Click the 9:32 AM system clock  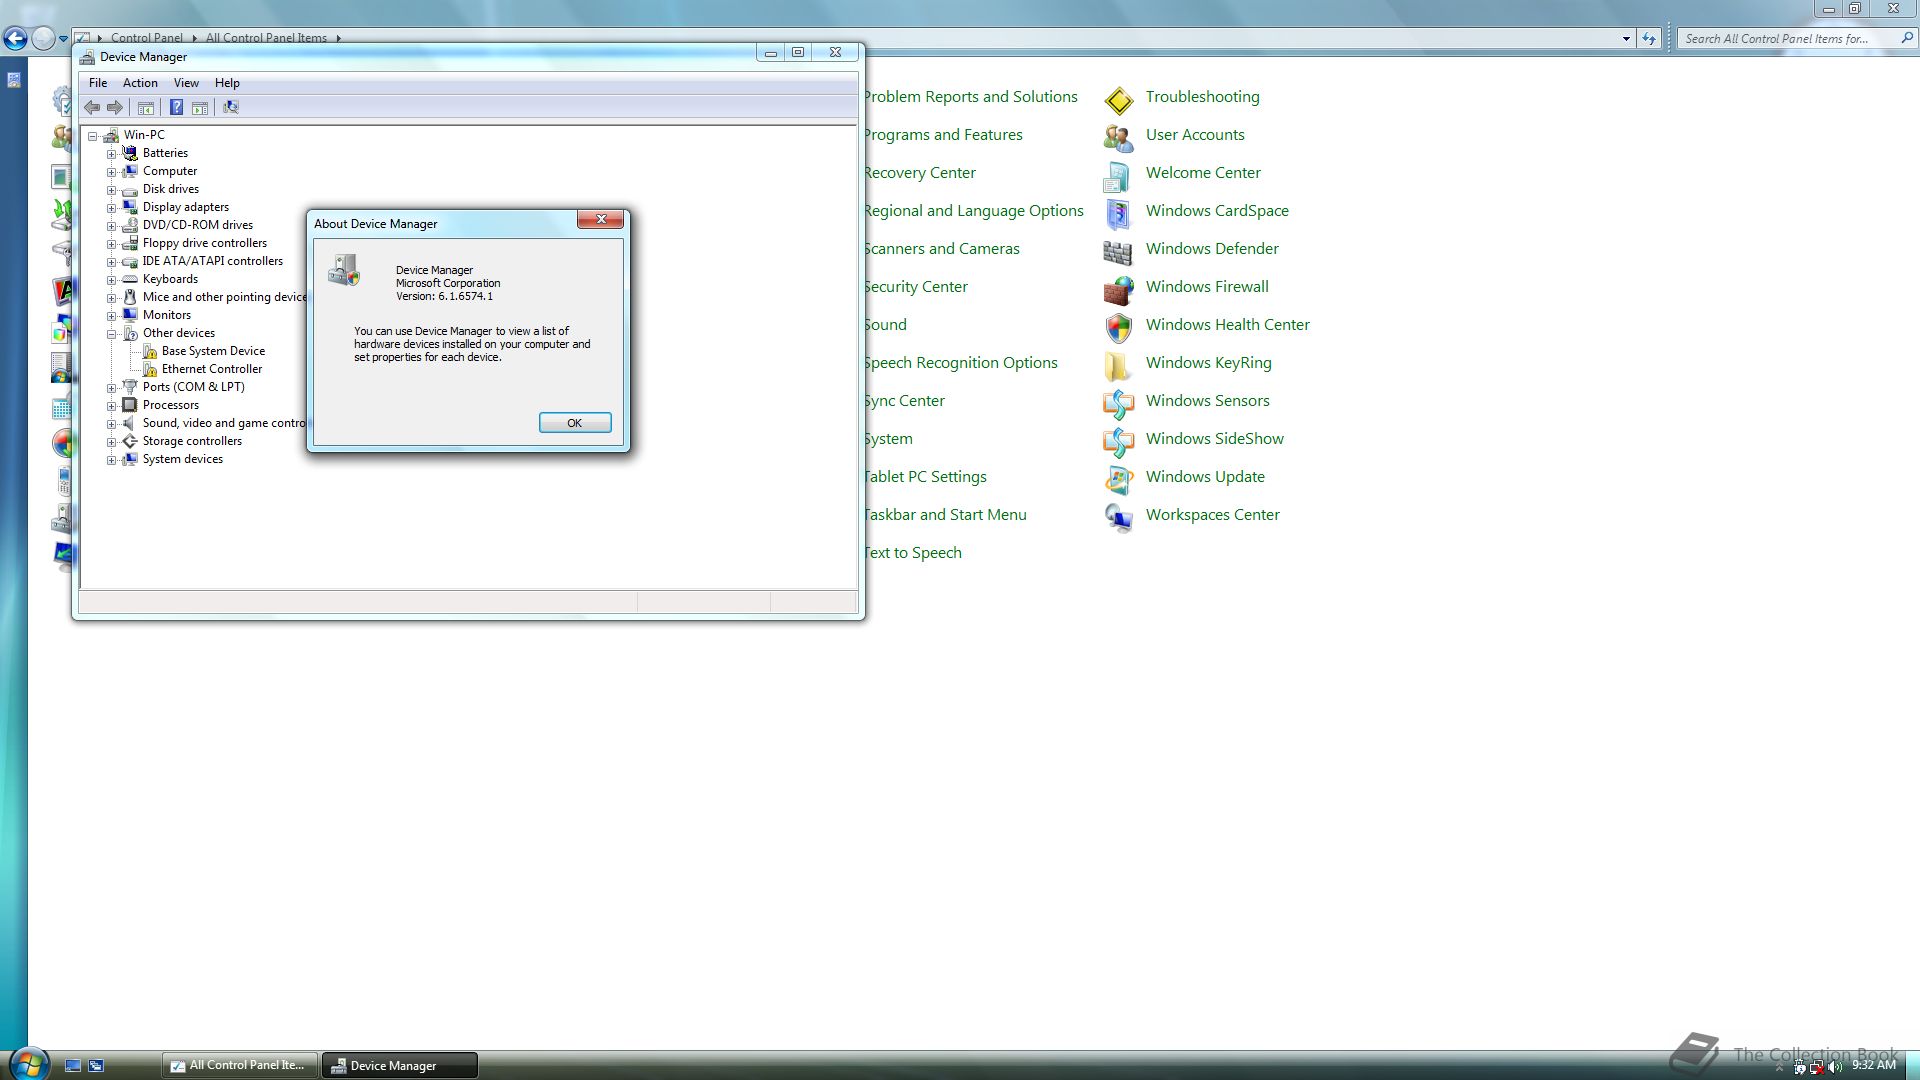click(x=1874, y=1066)
